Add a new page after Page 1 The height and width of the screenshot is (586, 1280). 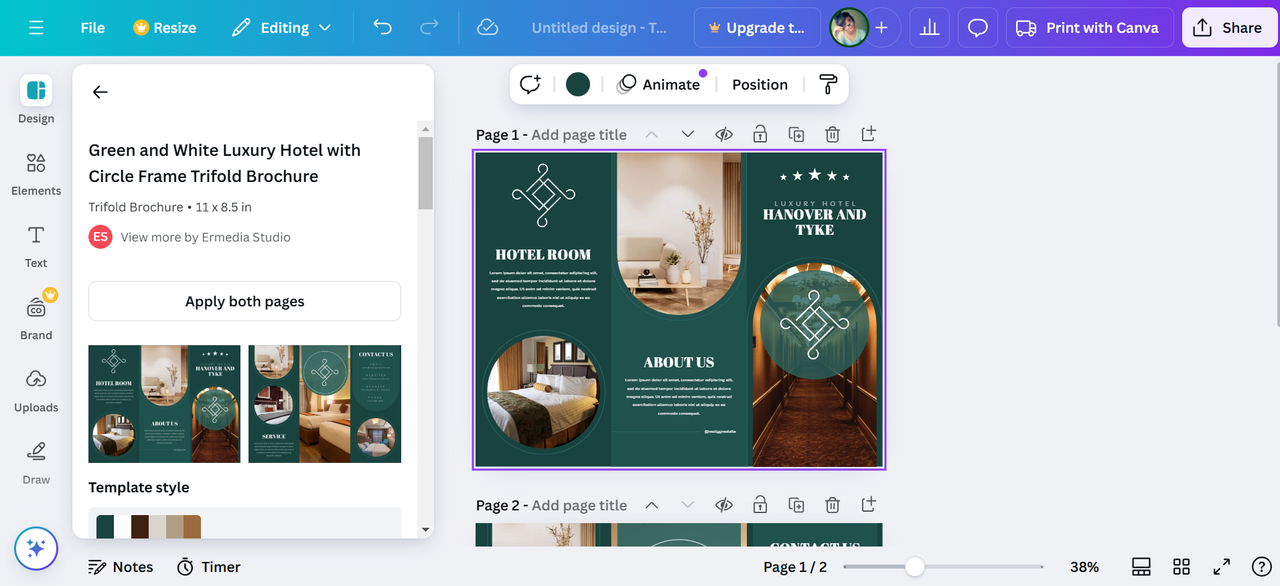tap(868, 134)
